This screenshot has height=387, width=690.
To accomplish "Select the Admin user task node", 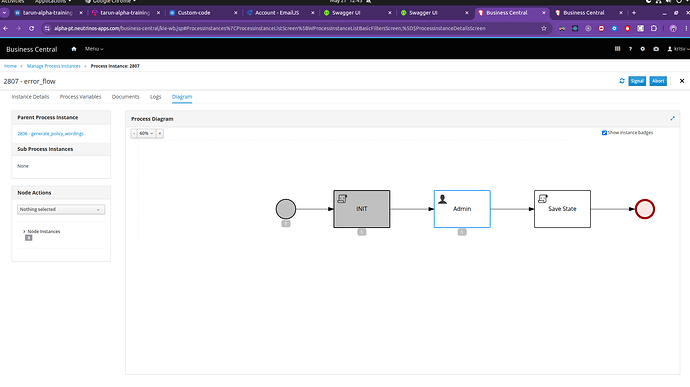I will point(462,209).
